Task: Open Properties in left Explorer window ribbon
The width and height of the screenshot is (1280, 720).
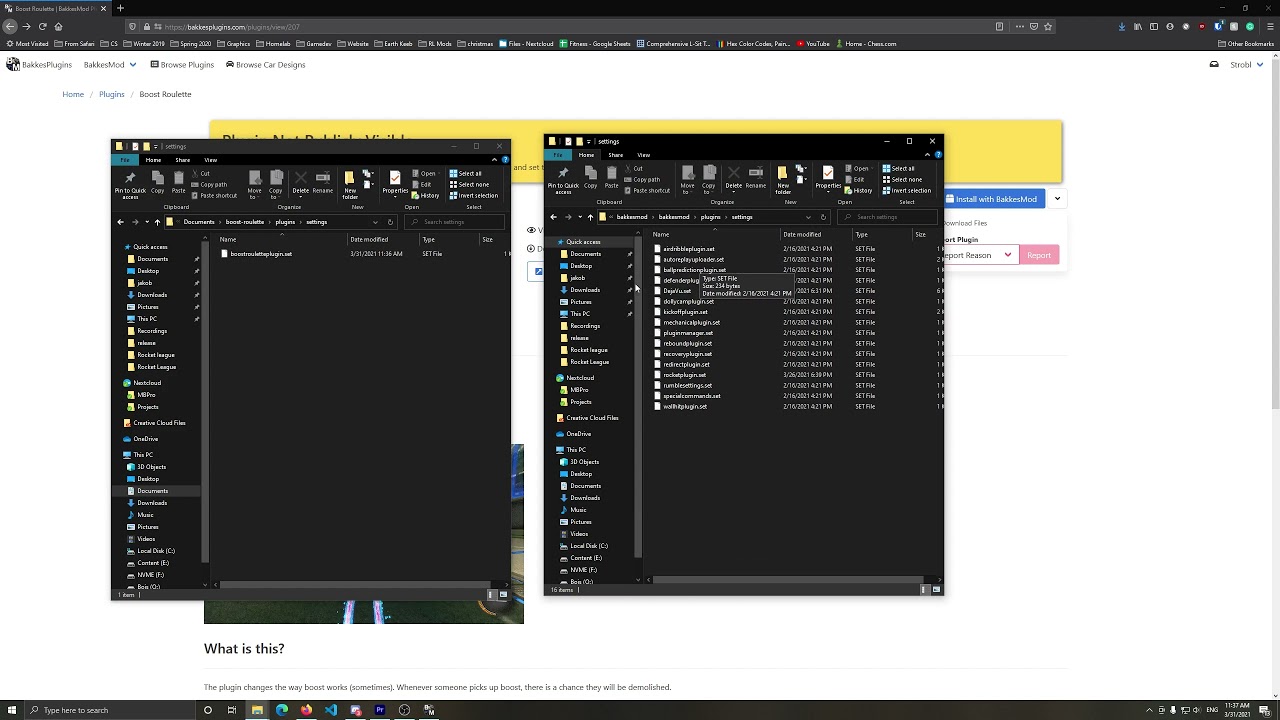Action: pos(395,182)
